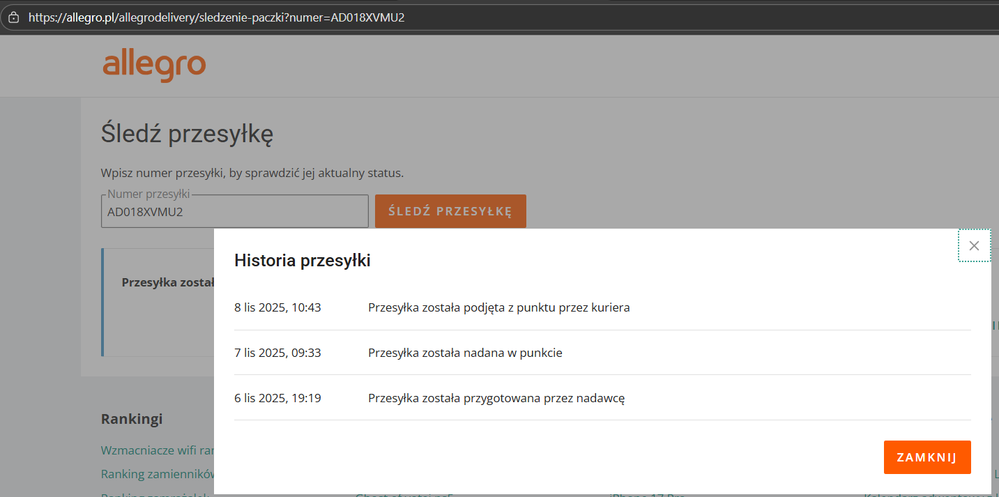Image resolution: width=999 pixels, height=497 pixels.
Task: Click the ŚLEDŹ PRZESYŁKĘ button
Action: 450,211
